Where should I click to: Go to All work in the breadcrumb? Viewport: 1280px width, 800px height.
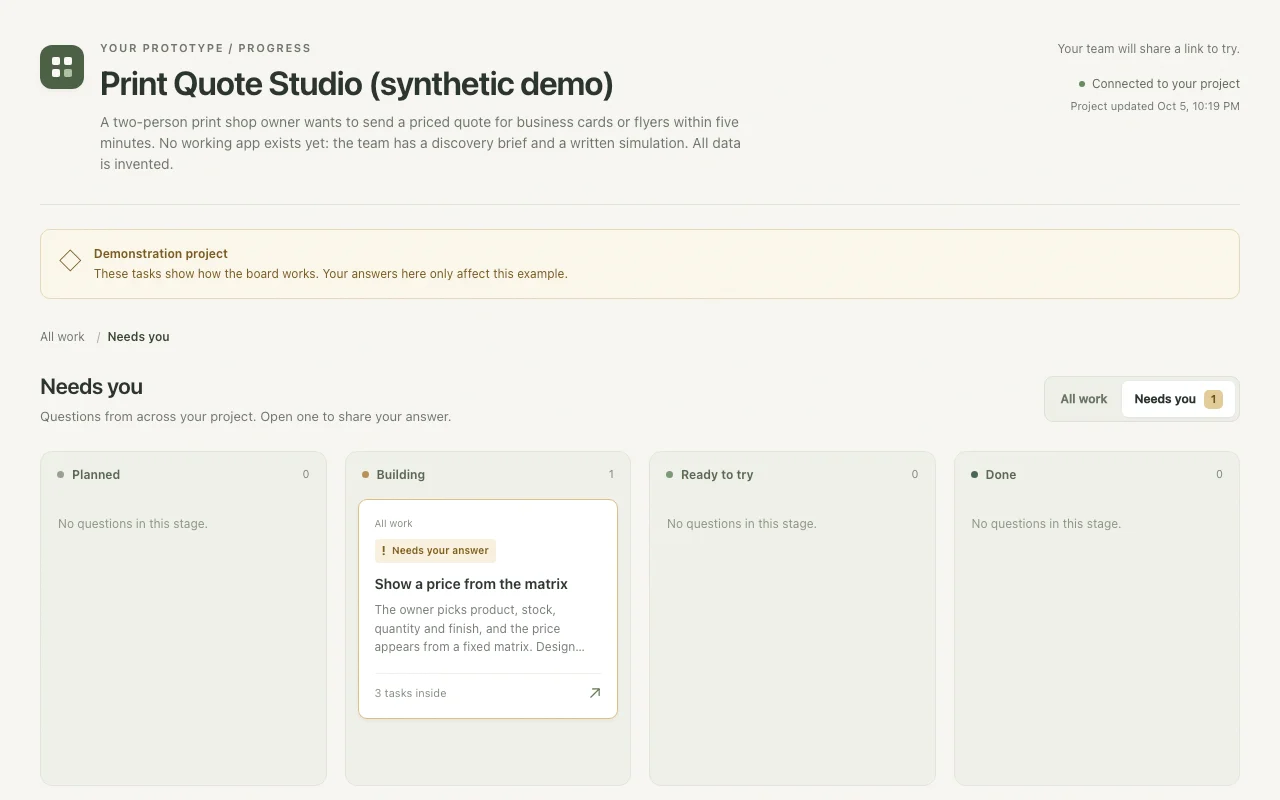point(62,337)
